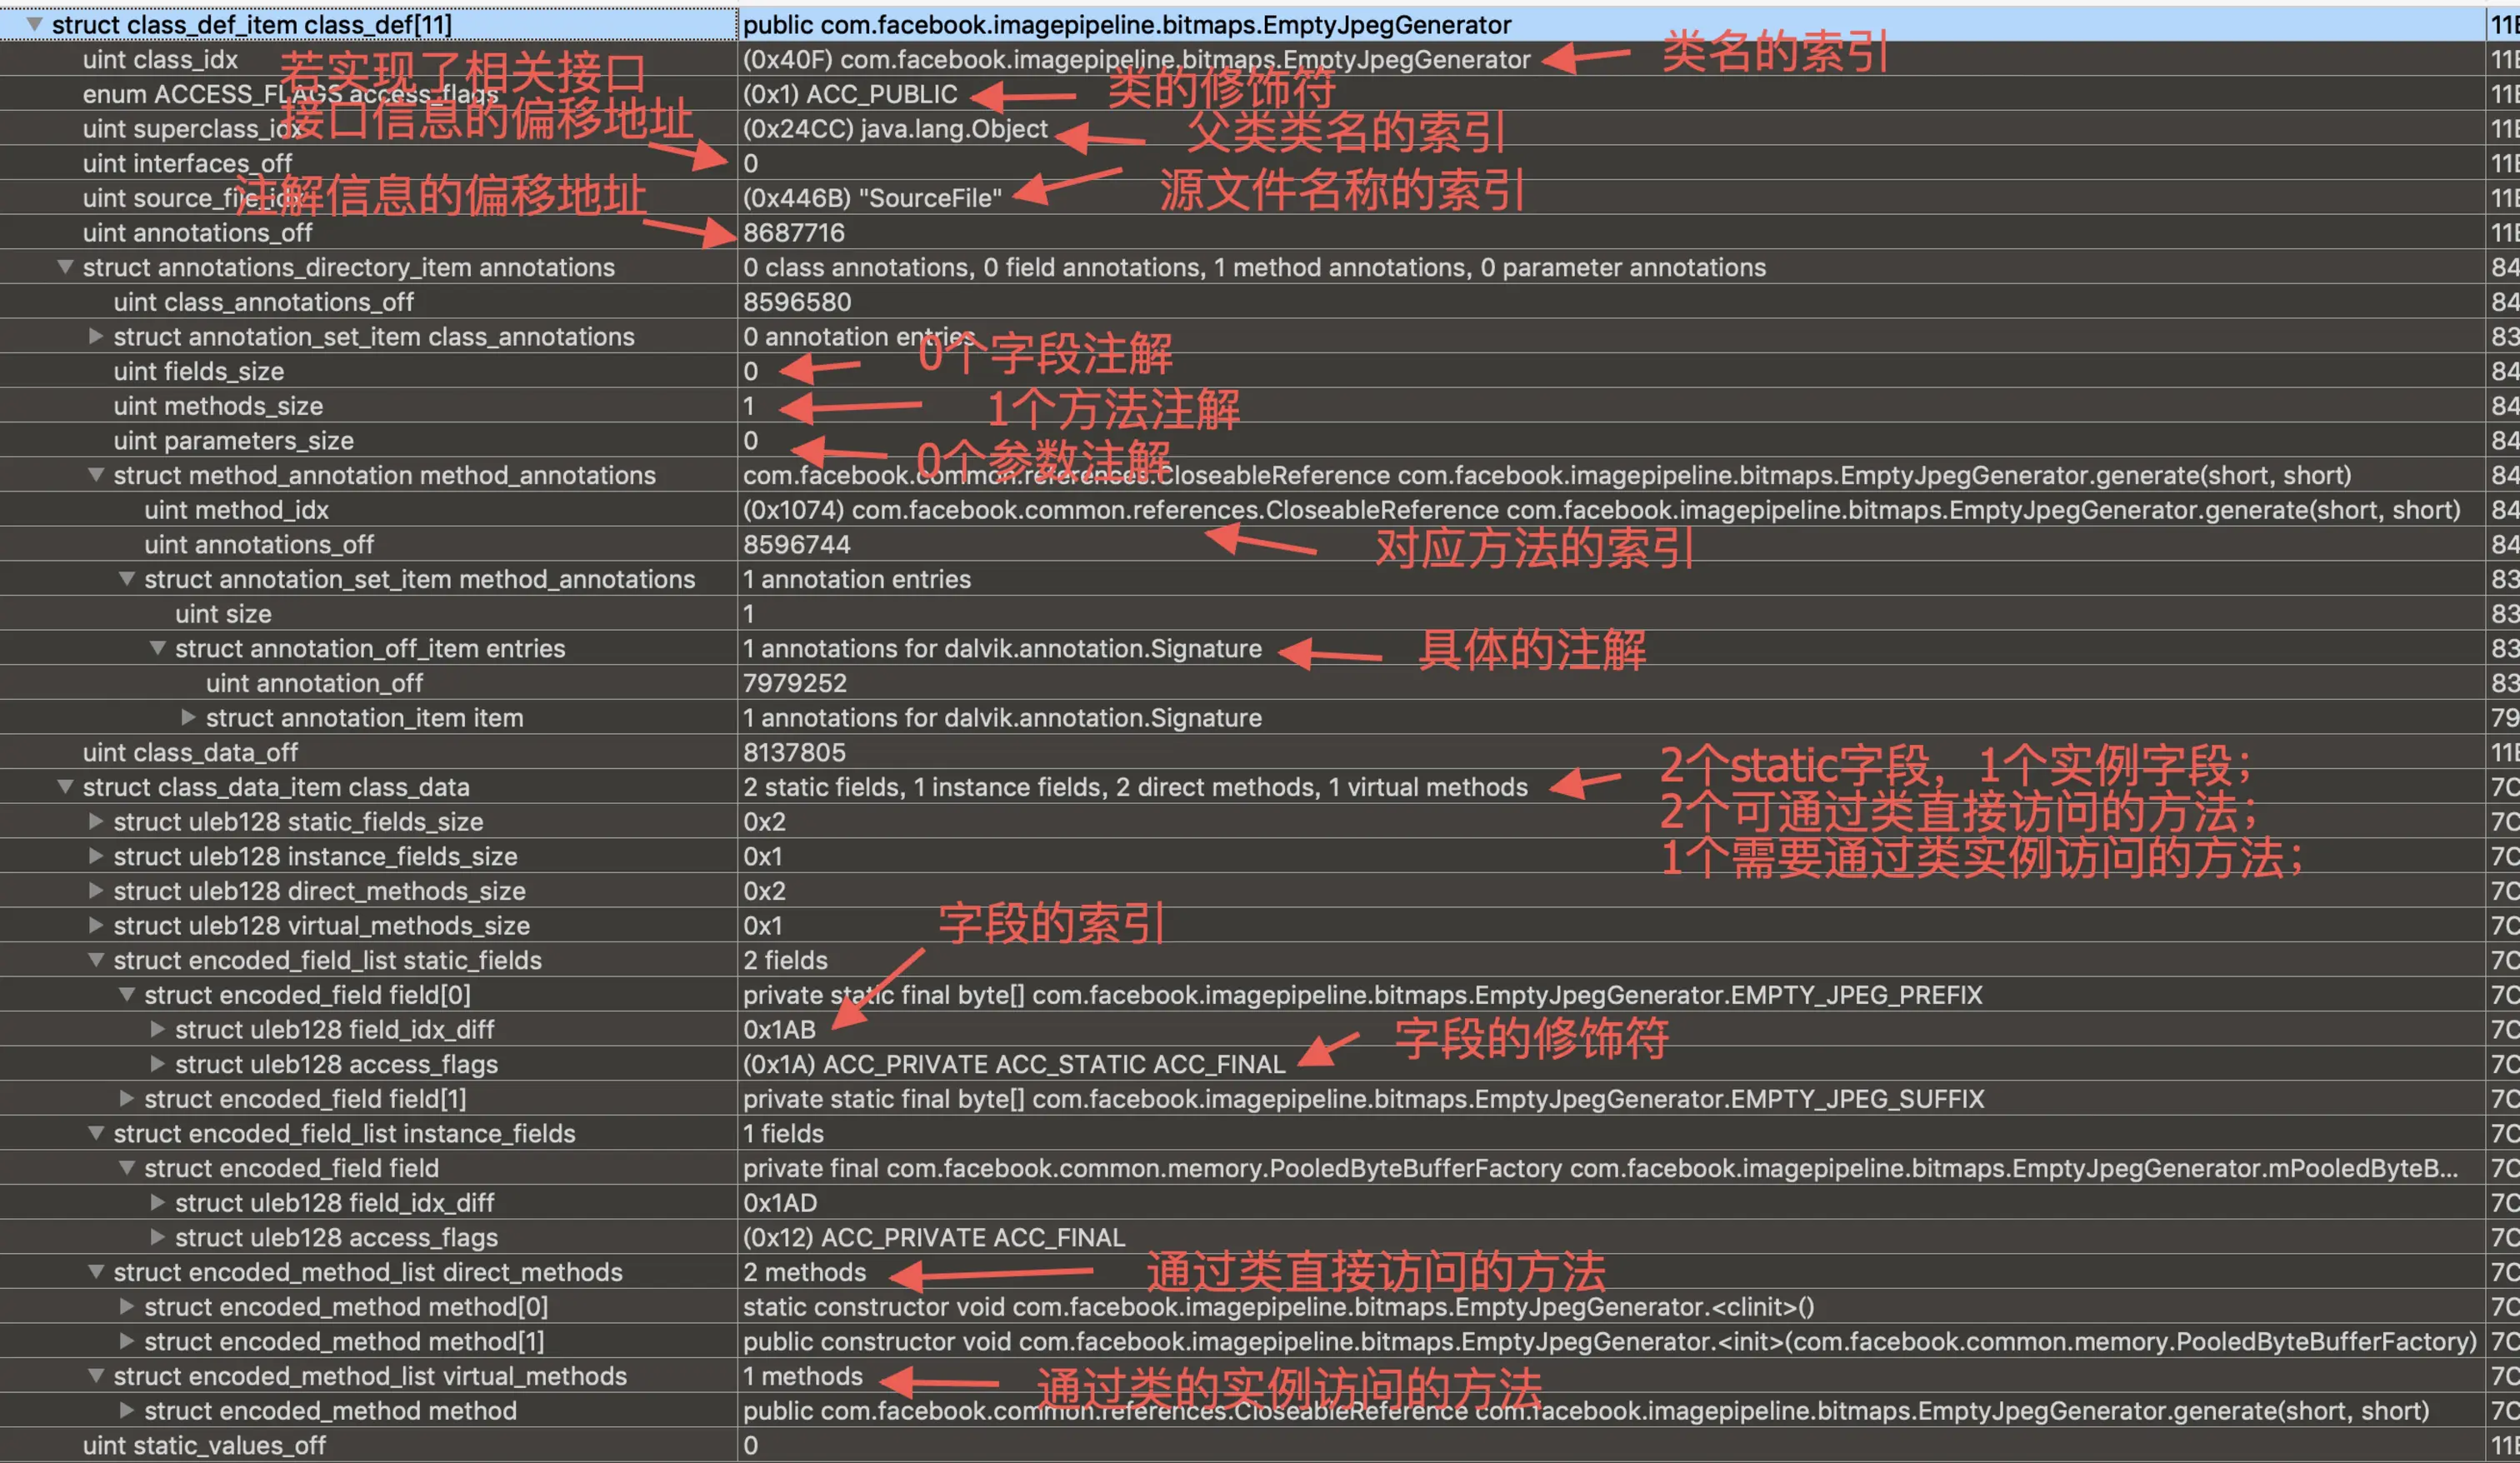Collapse encoded_field_list static_fields node
This screenshot has width=2520, height=1463.
tap(96, 960)
